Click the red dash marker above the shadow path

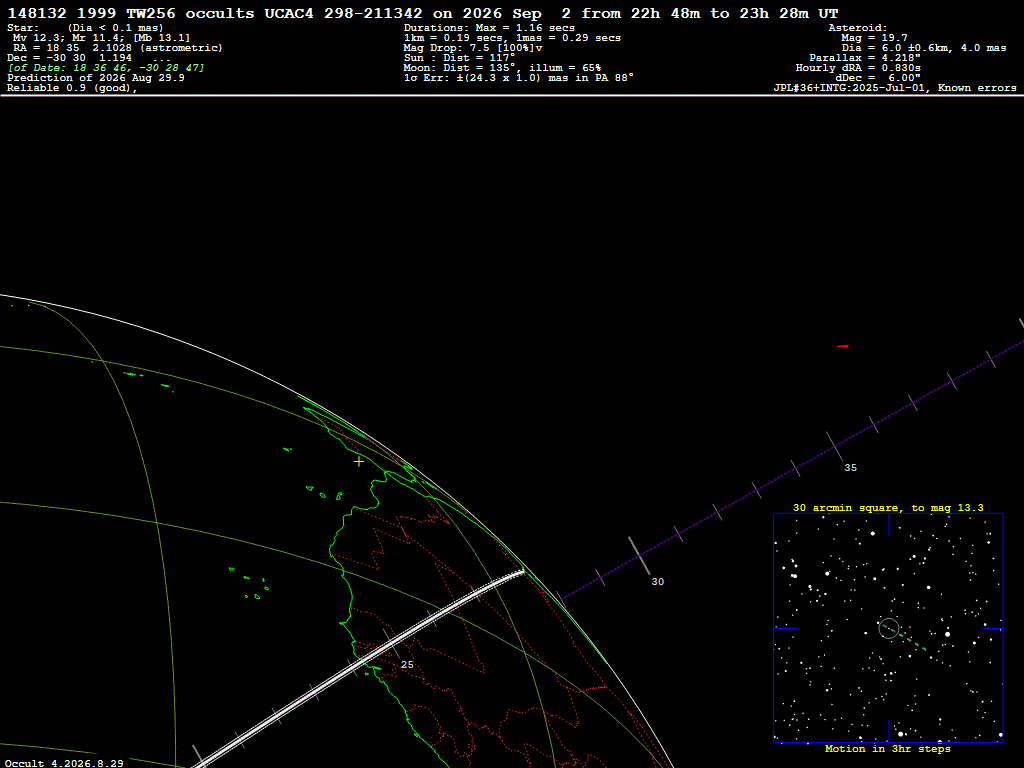click(x=843, y=346)
